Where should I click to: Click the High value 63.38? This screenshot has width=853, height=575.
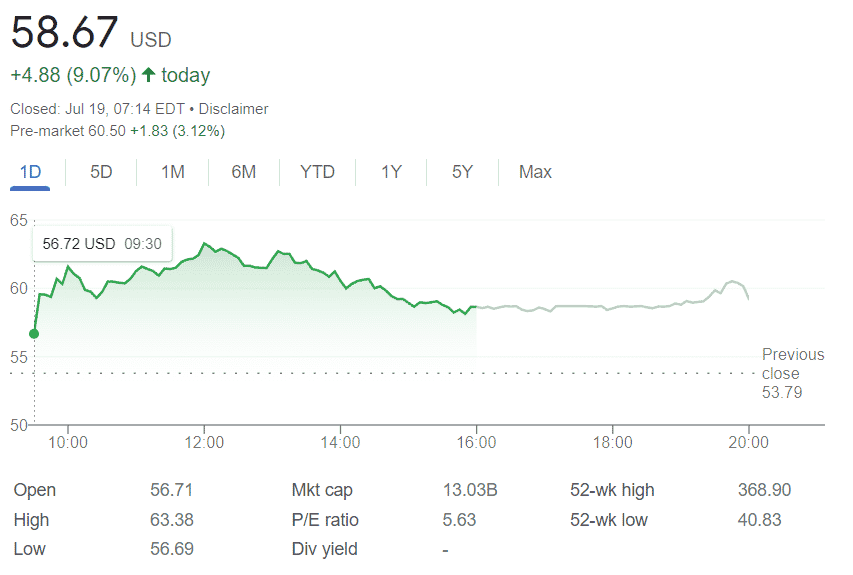pyautogui.click(x=171, y=520)
